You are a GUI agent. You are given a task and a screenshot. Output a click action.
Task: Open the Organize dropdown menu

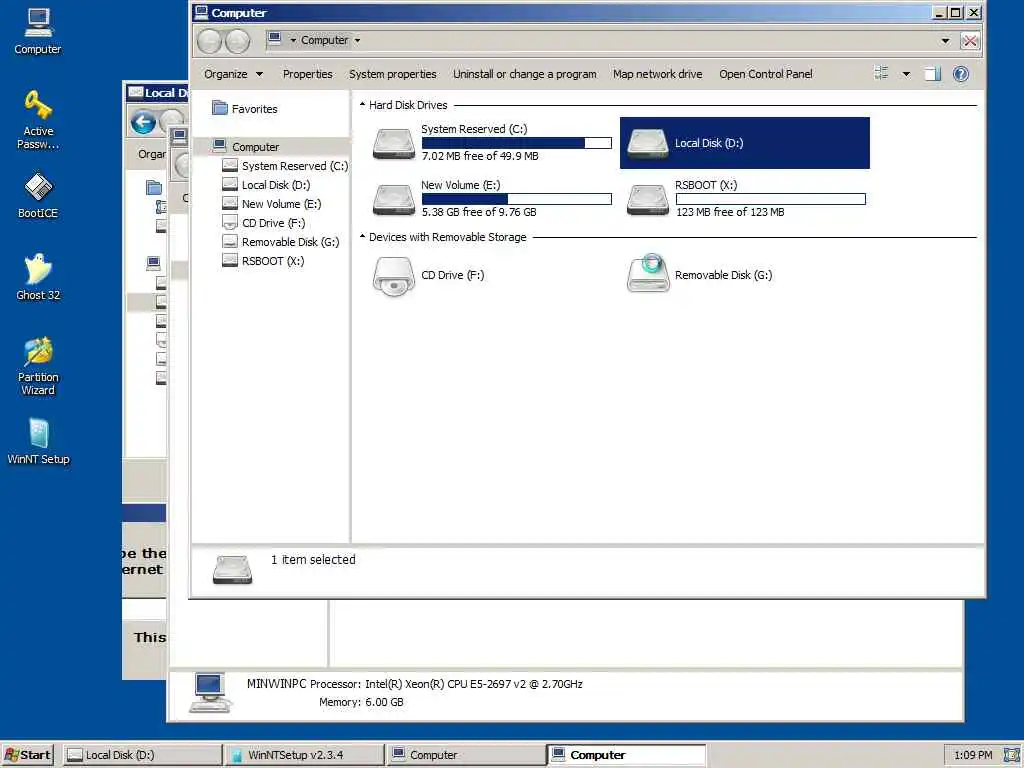[x=233, y=74]
